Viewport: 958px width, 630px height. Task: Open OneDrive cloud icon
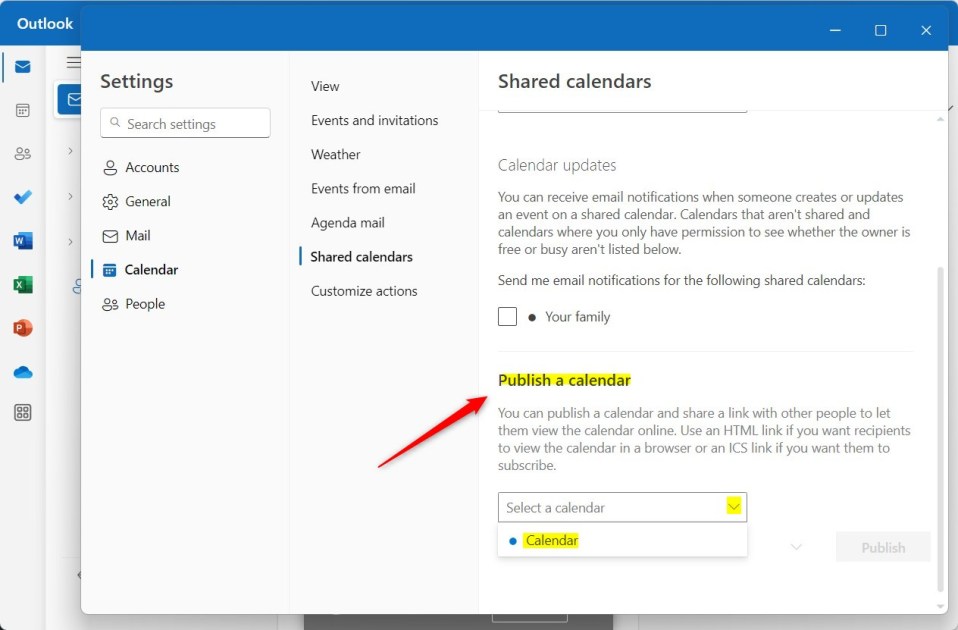[23, 372]
